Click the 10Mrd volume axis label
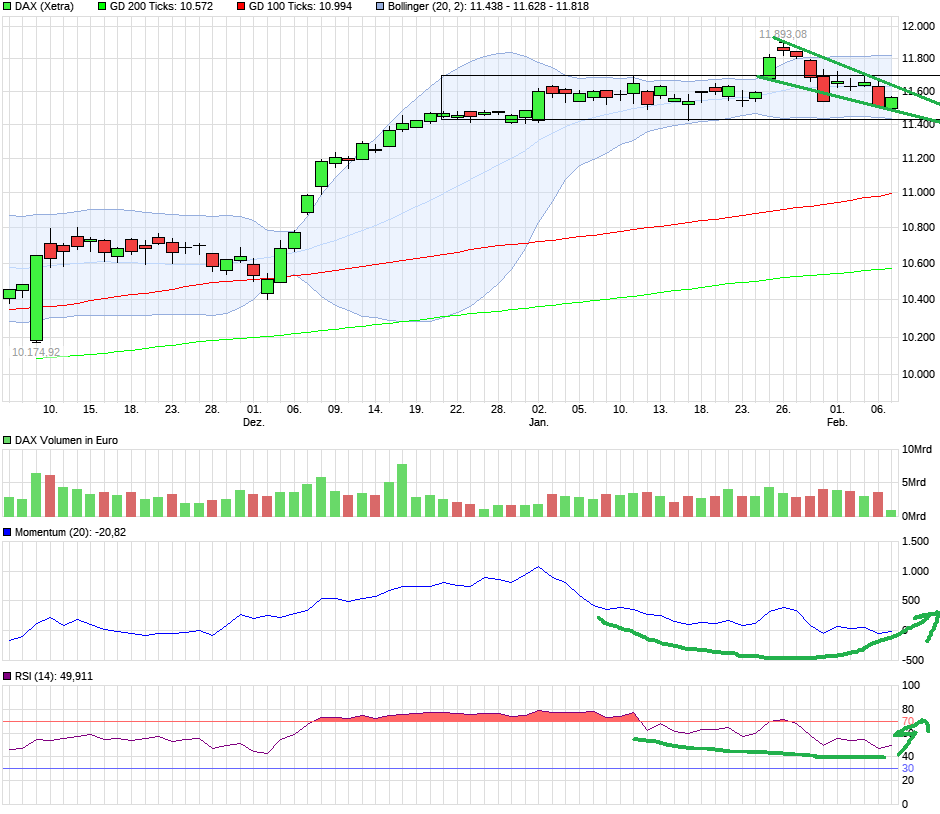The image size is (940, 814). coord(917,449)
